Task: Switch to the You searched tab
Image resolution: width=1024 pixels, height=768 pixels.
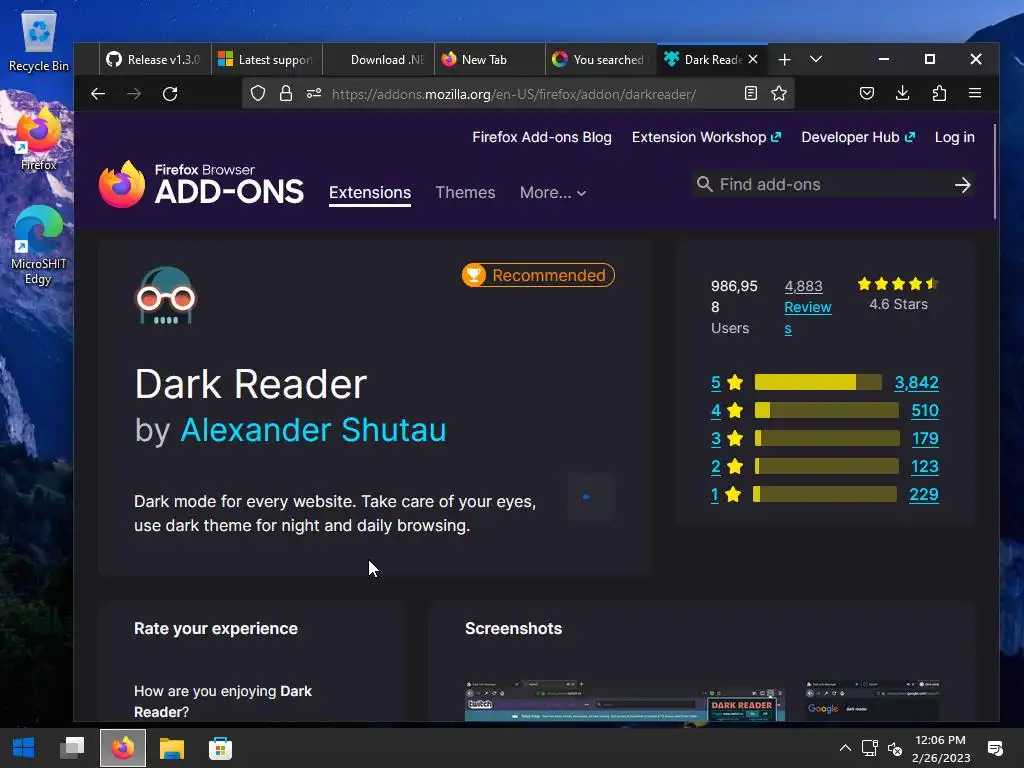Action: pyautogui.click(x=601, y=59)
